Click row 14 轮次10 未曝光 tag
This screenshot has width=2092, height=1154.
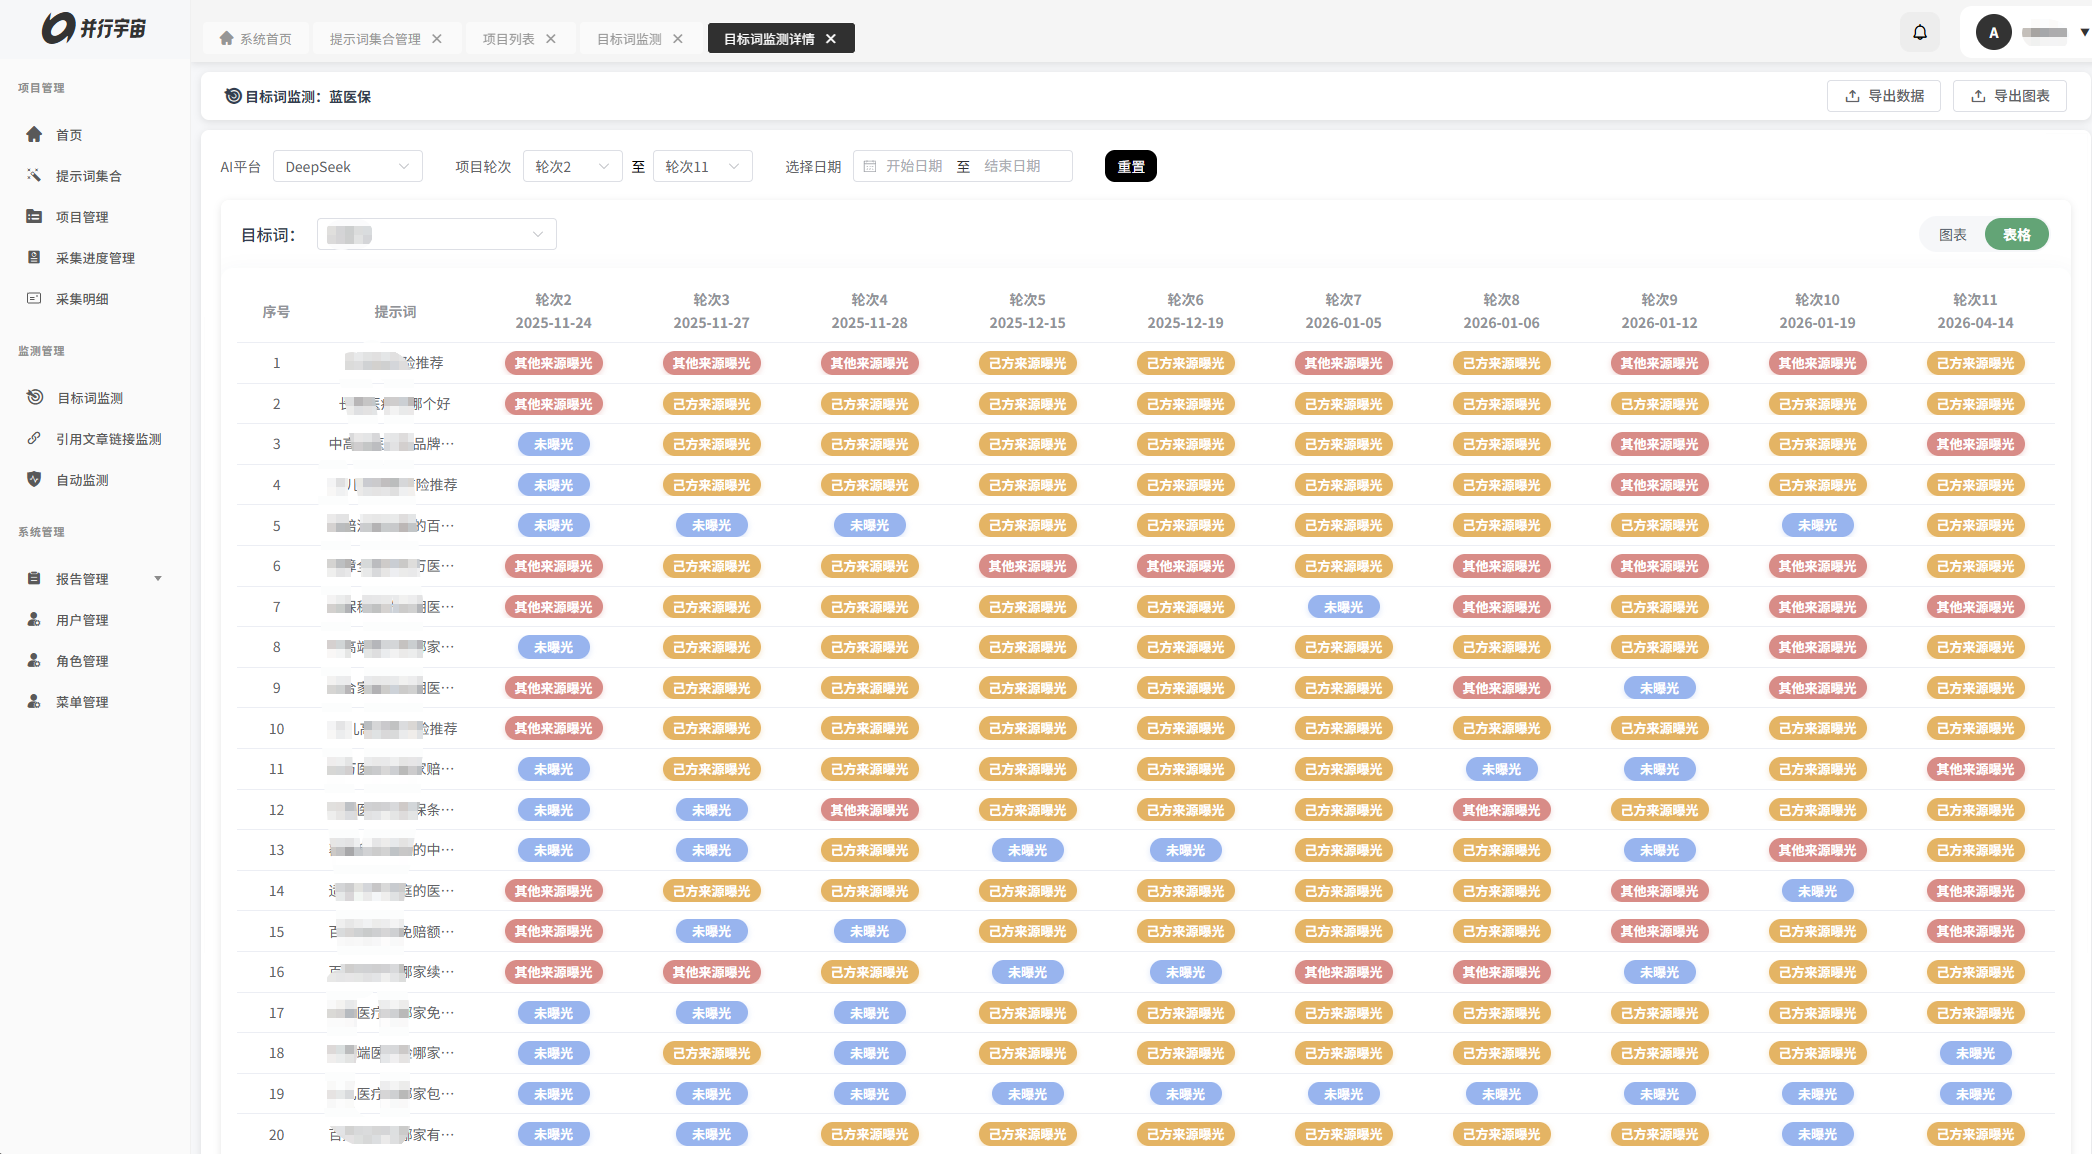pyautogui.click(x=1818, y=891)
